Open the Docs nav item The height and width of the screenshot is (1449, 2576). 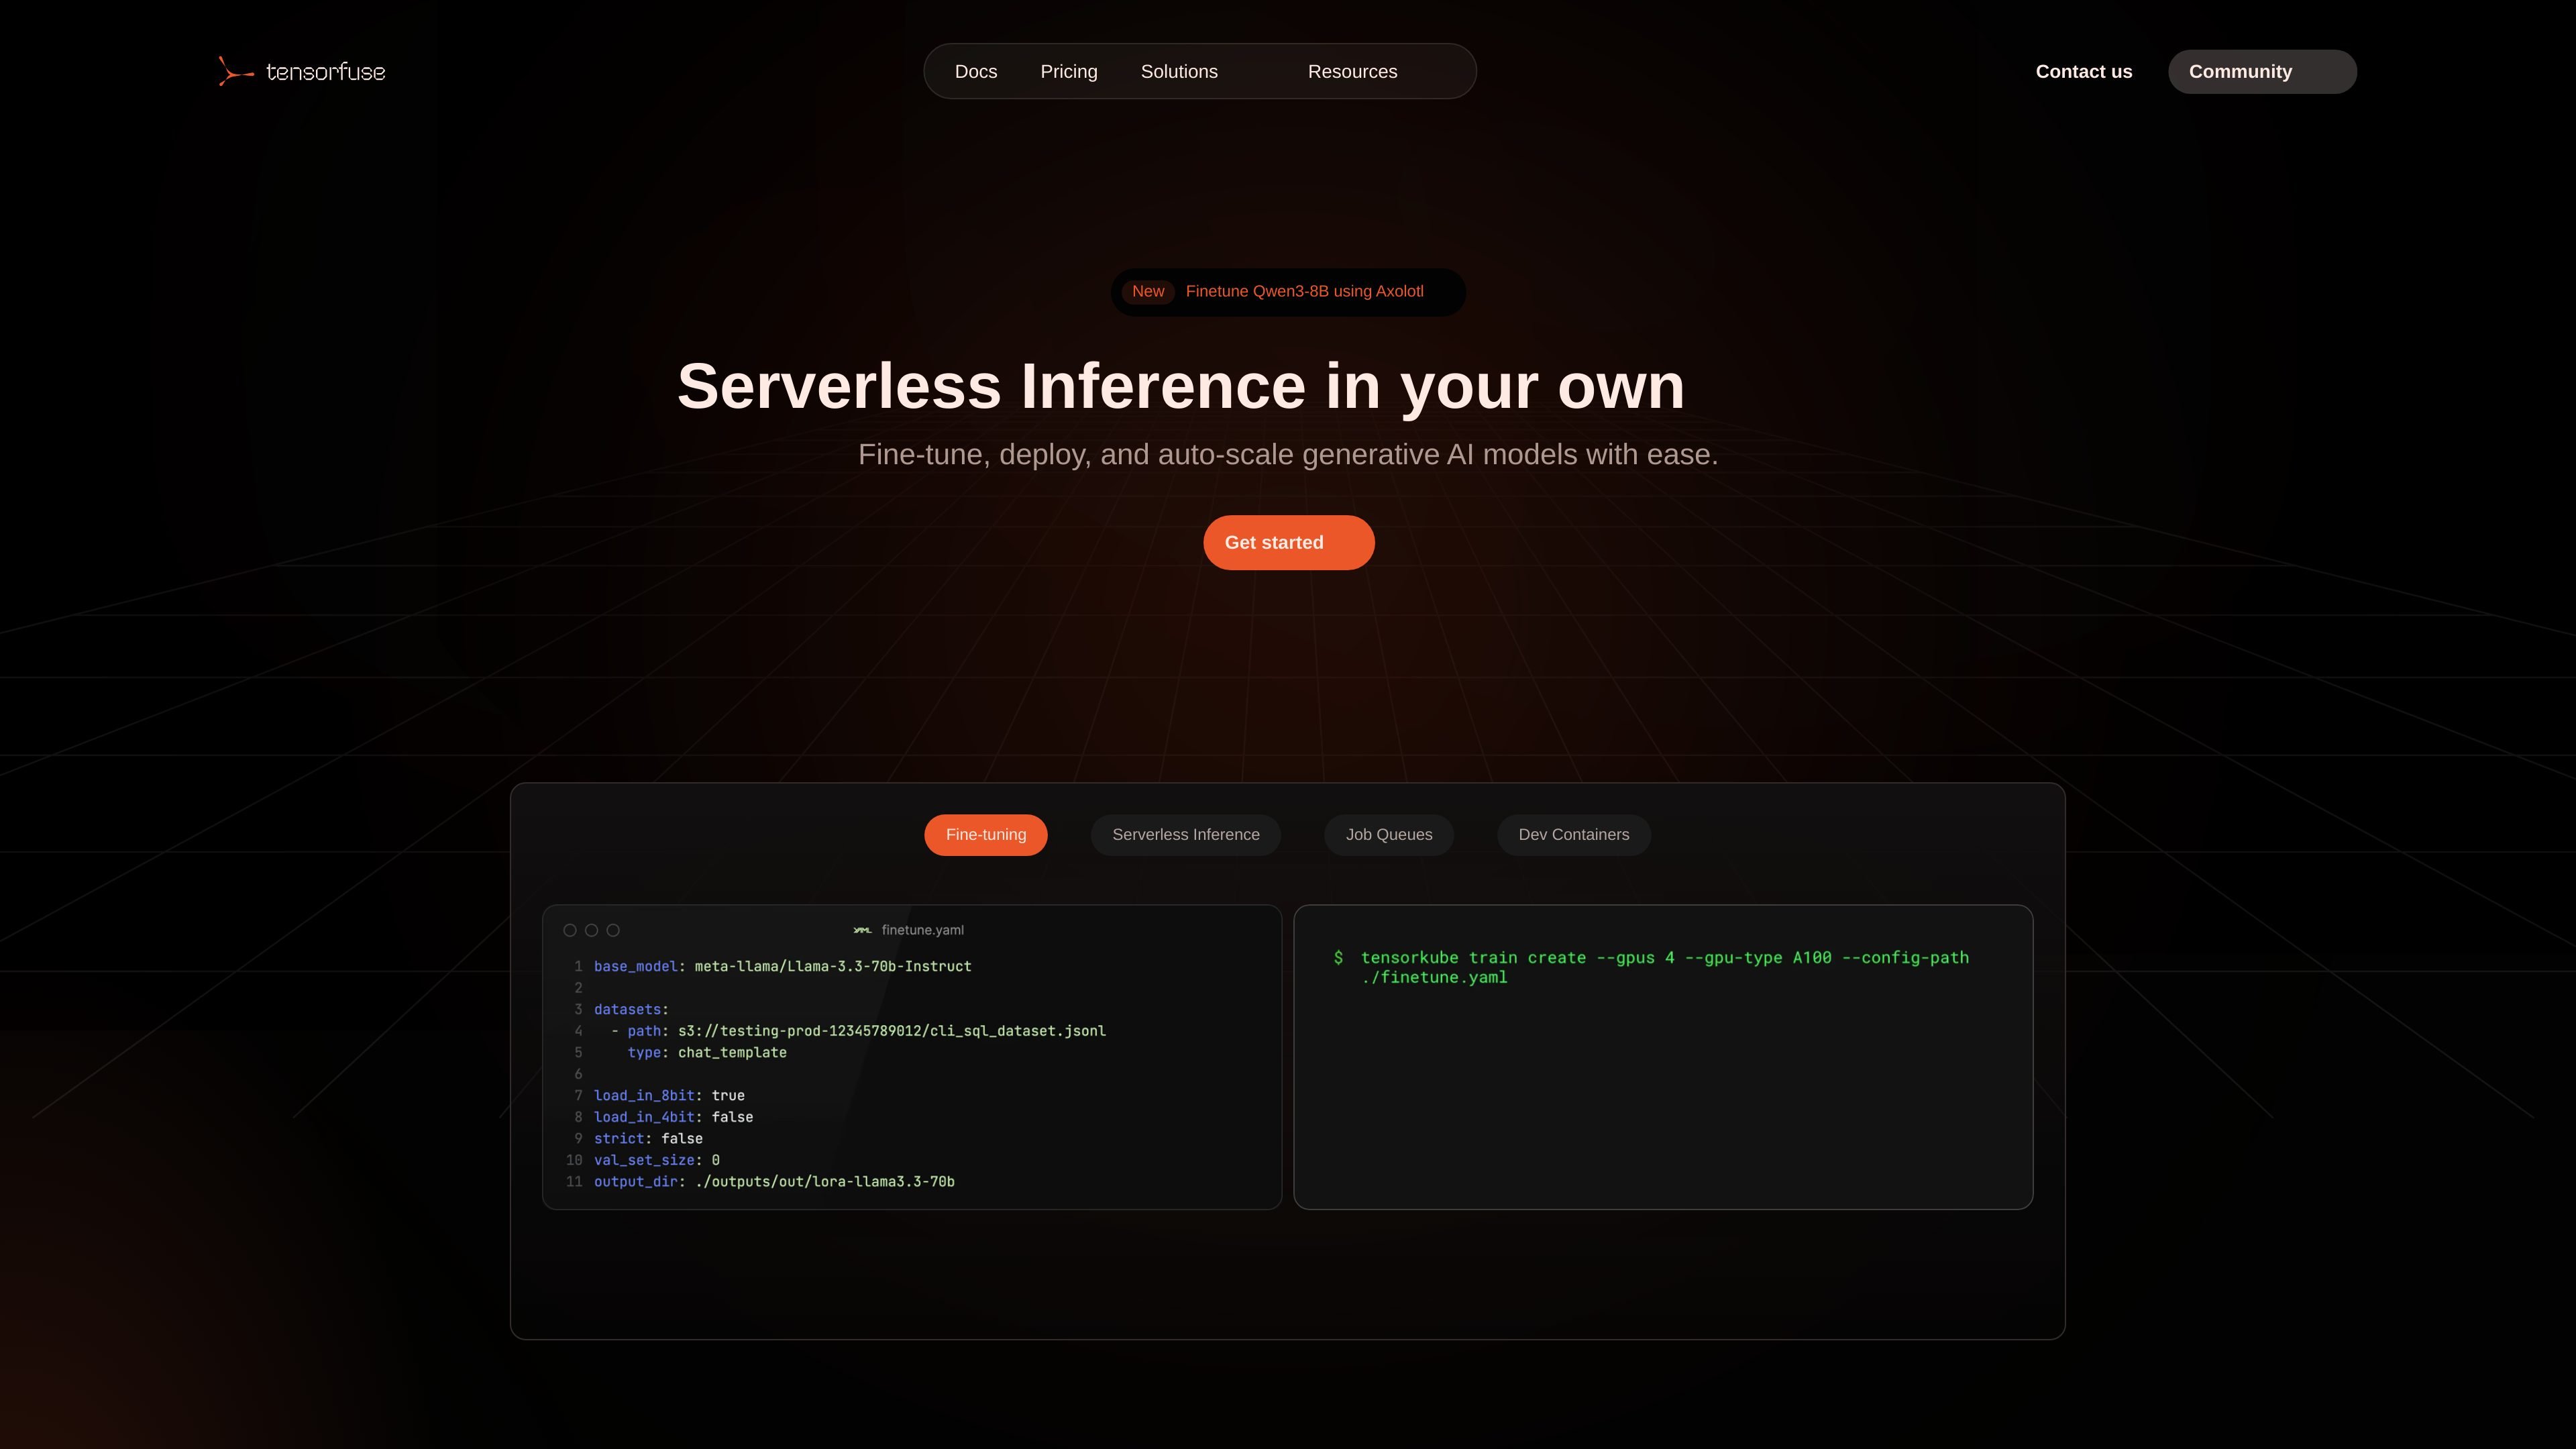(976, 72)
